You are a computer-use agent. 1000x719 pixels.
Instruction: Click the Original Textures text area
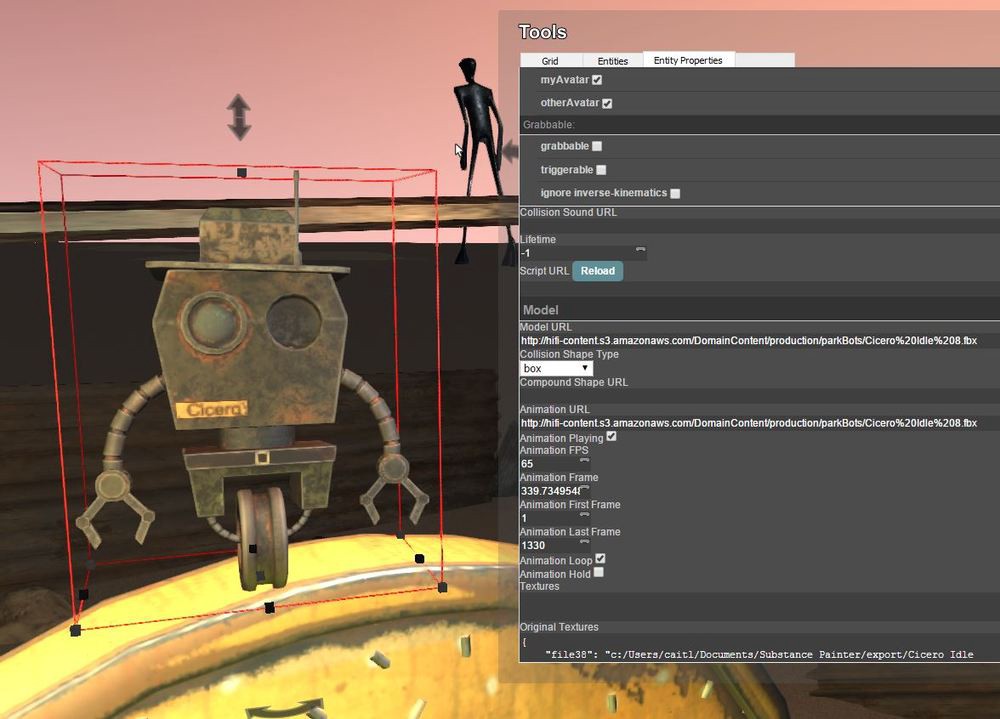coord(760,648)
